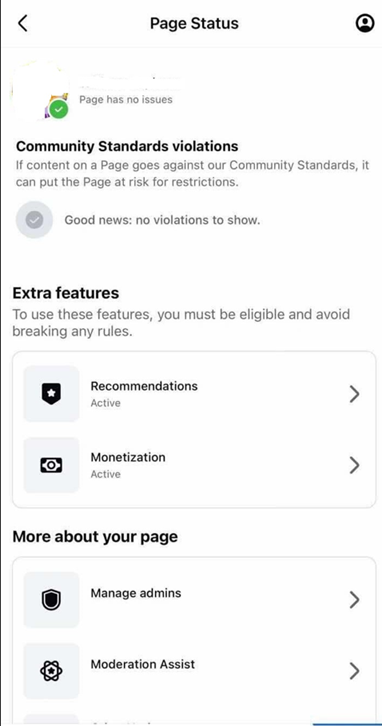This screenshot has width=382, height=726.
Task: Tap the page profile picture thumbnail
Action: (42, 90)
